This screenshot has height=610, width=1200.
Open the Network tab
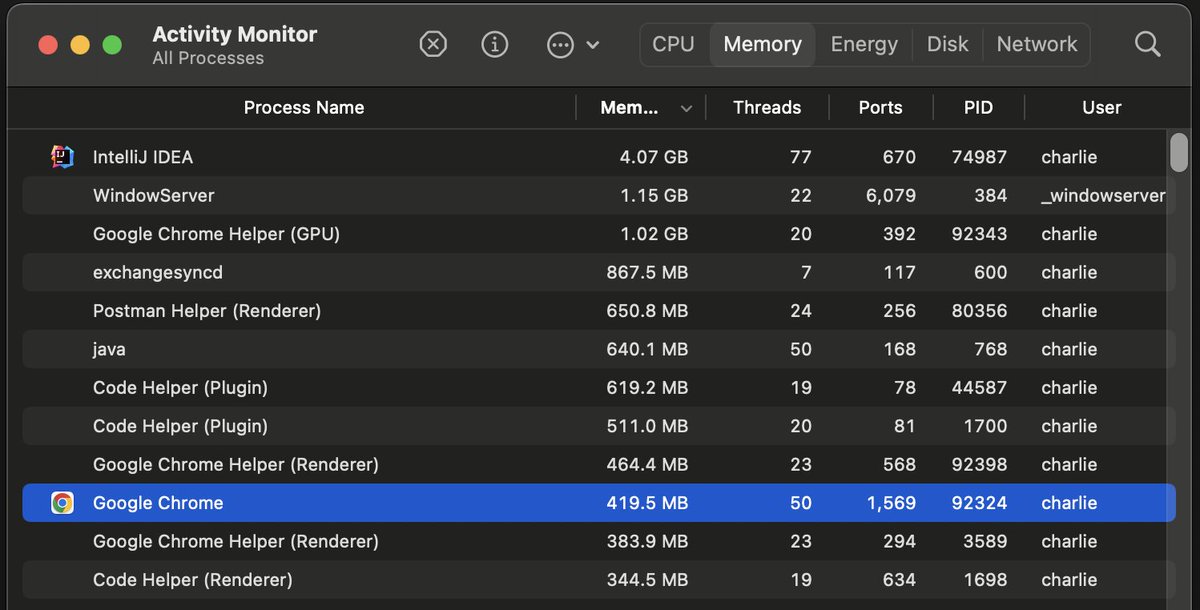[x=1037, y=44]
